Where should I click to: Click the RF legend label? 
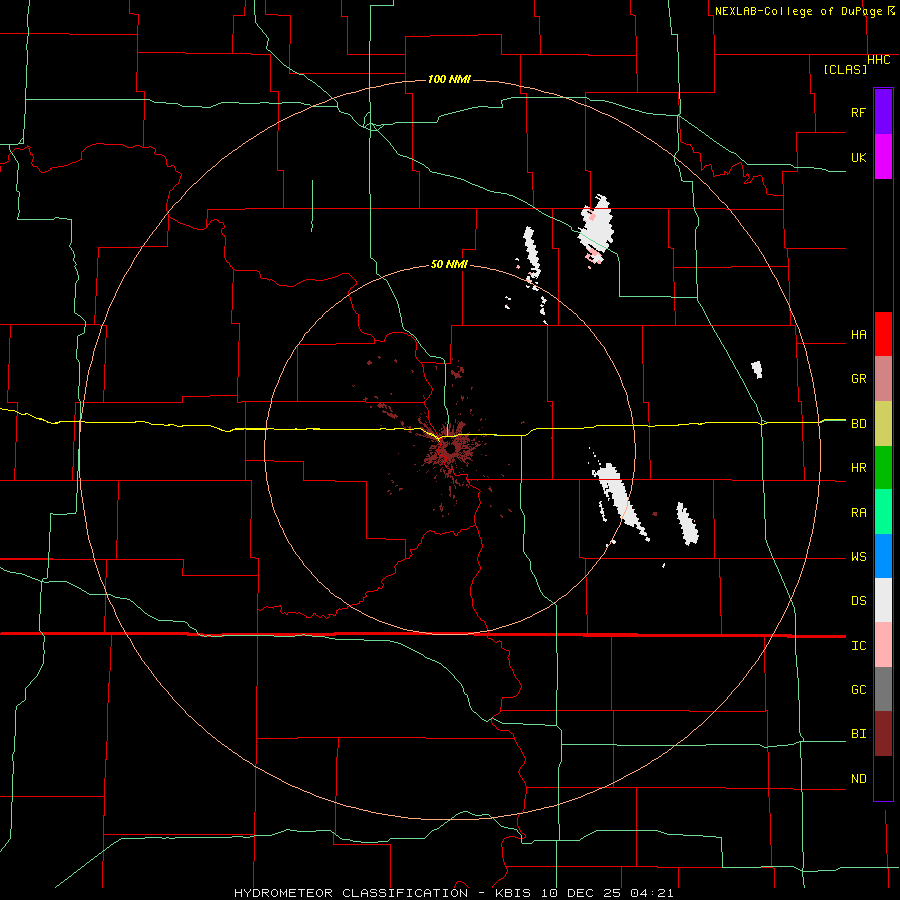pyautogui.click(x=858, y=112)
